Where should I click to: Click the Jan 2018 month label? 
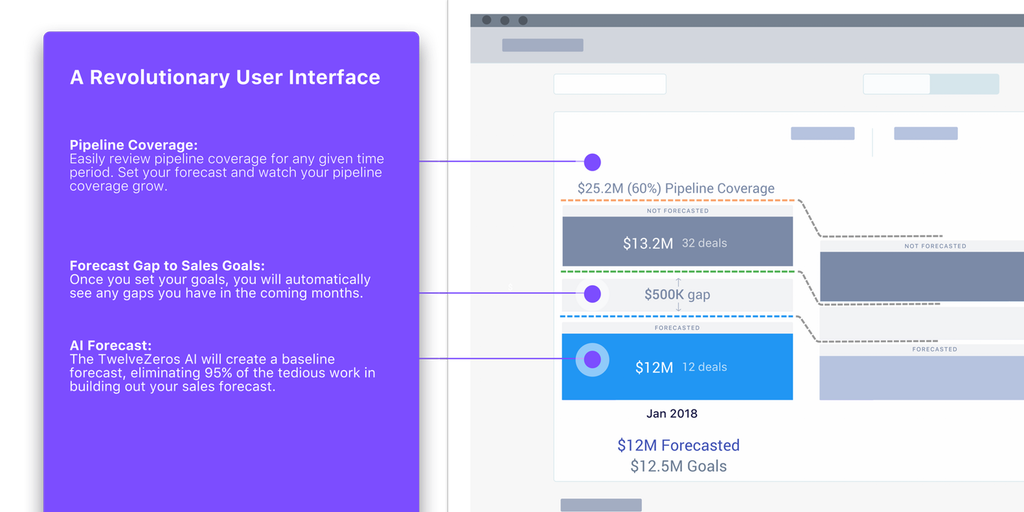[x=672, y=413]
